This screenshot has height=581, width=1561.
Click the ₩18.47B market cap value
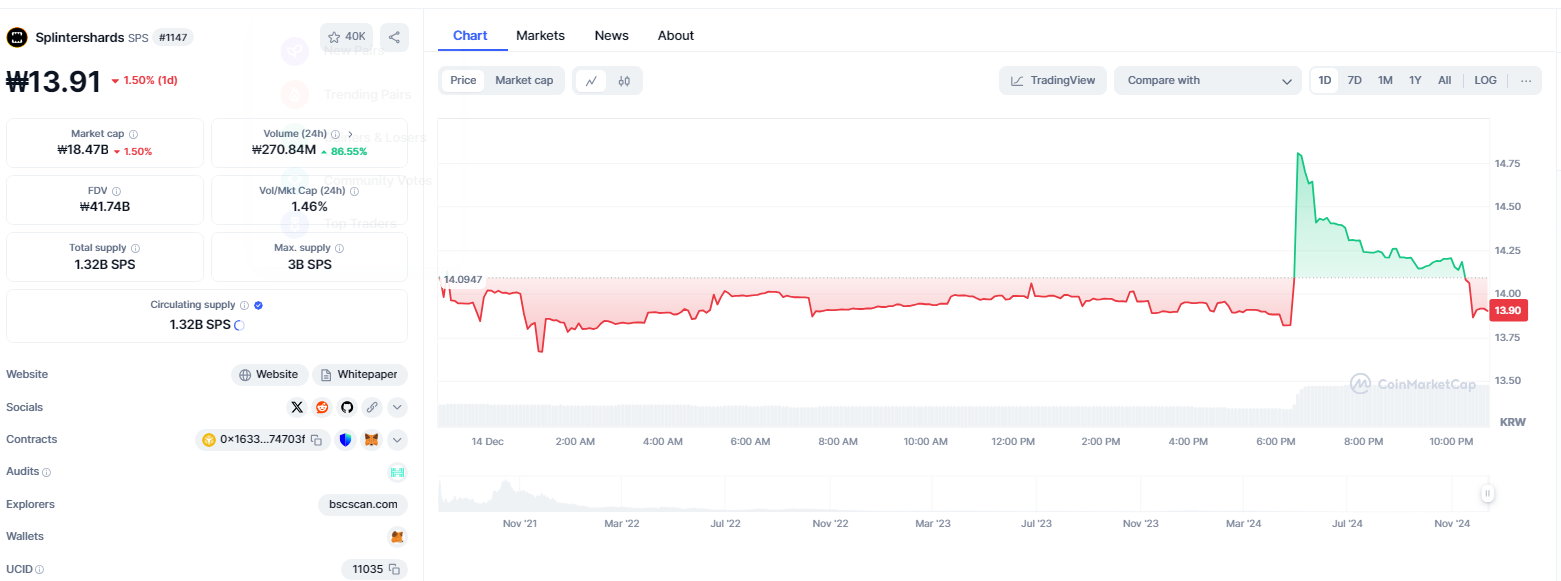coord(83,151)
